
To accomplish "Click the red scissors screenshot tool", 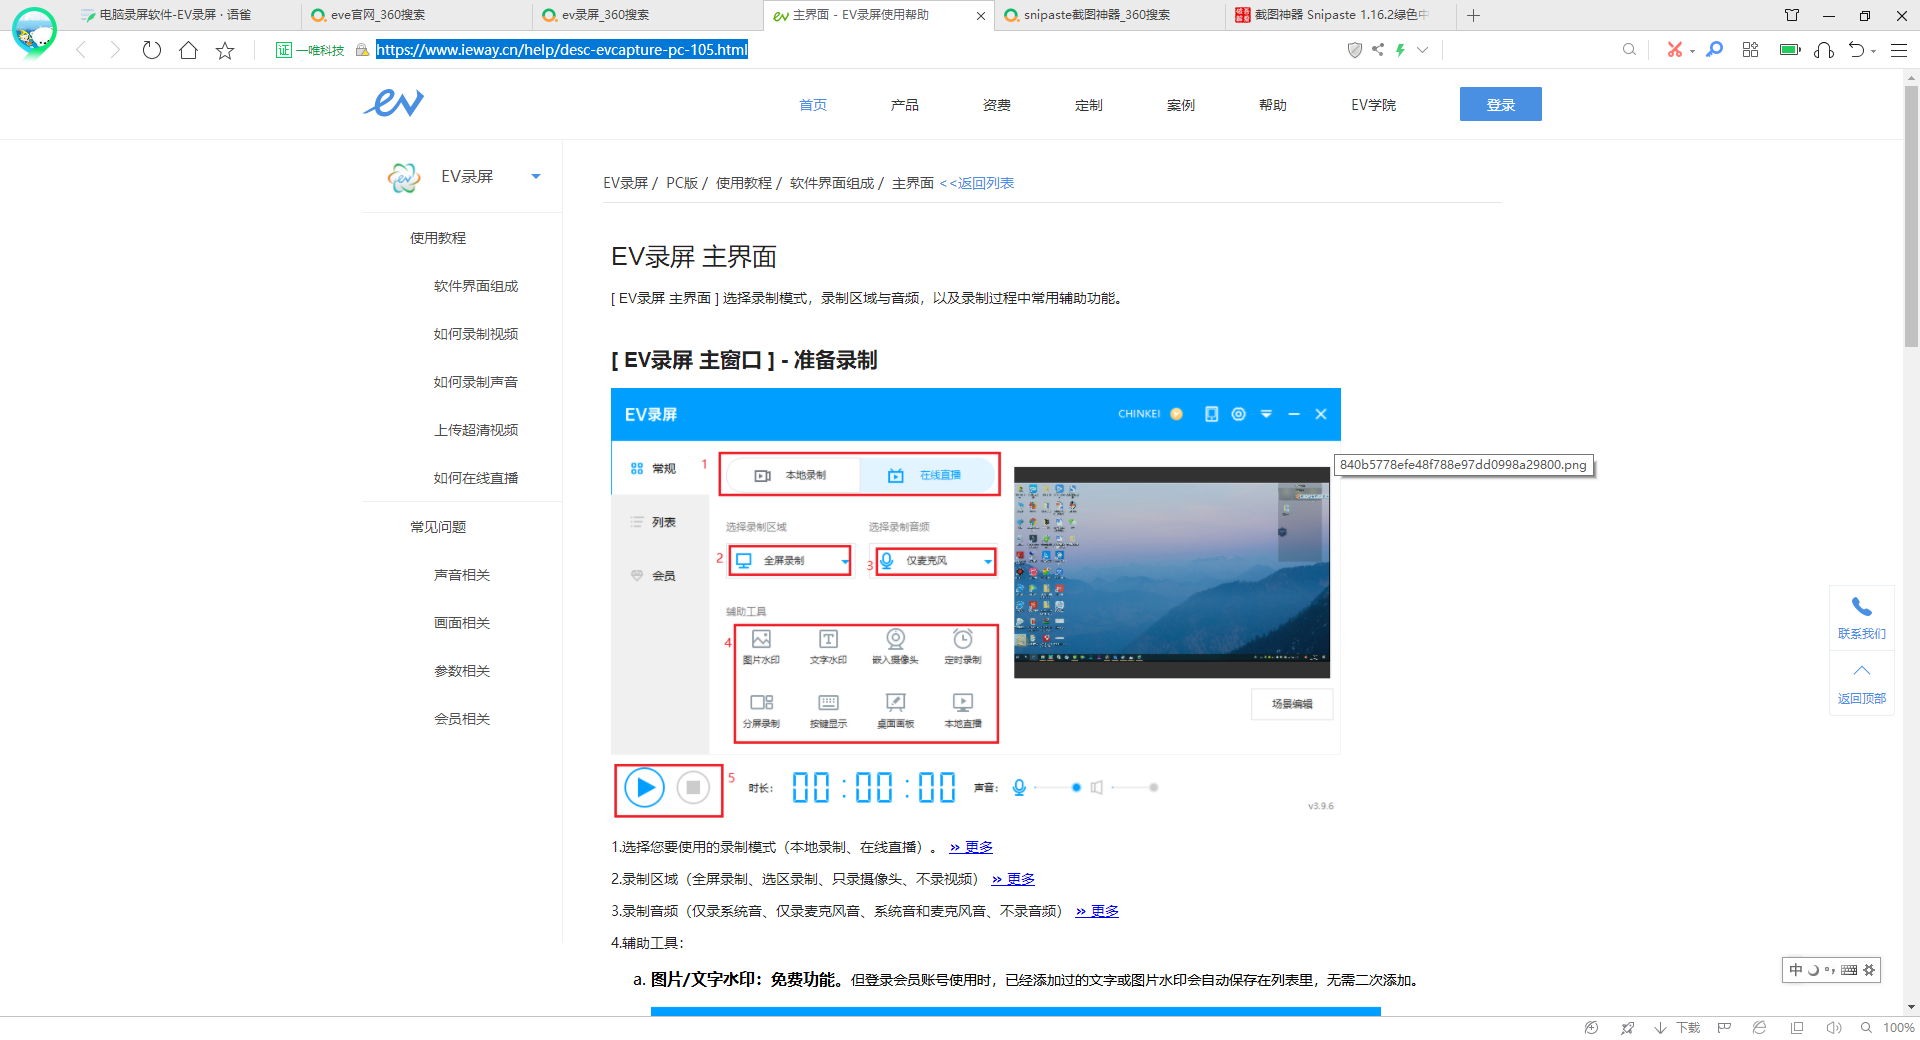I will tap(1675, 49).
